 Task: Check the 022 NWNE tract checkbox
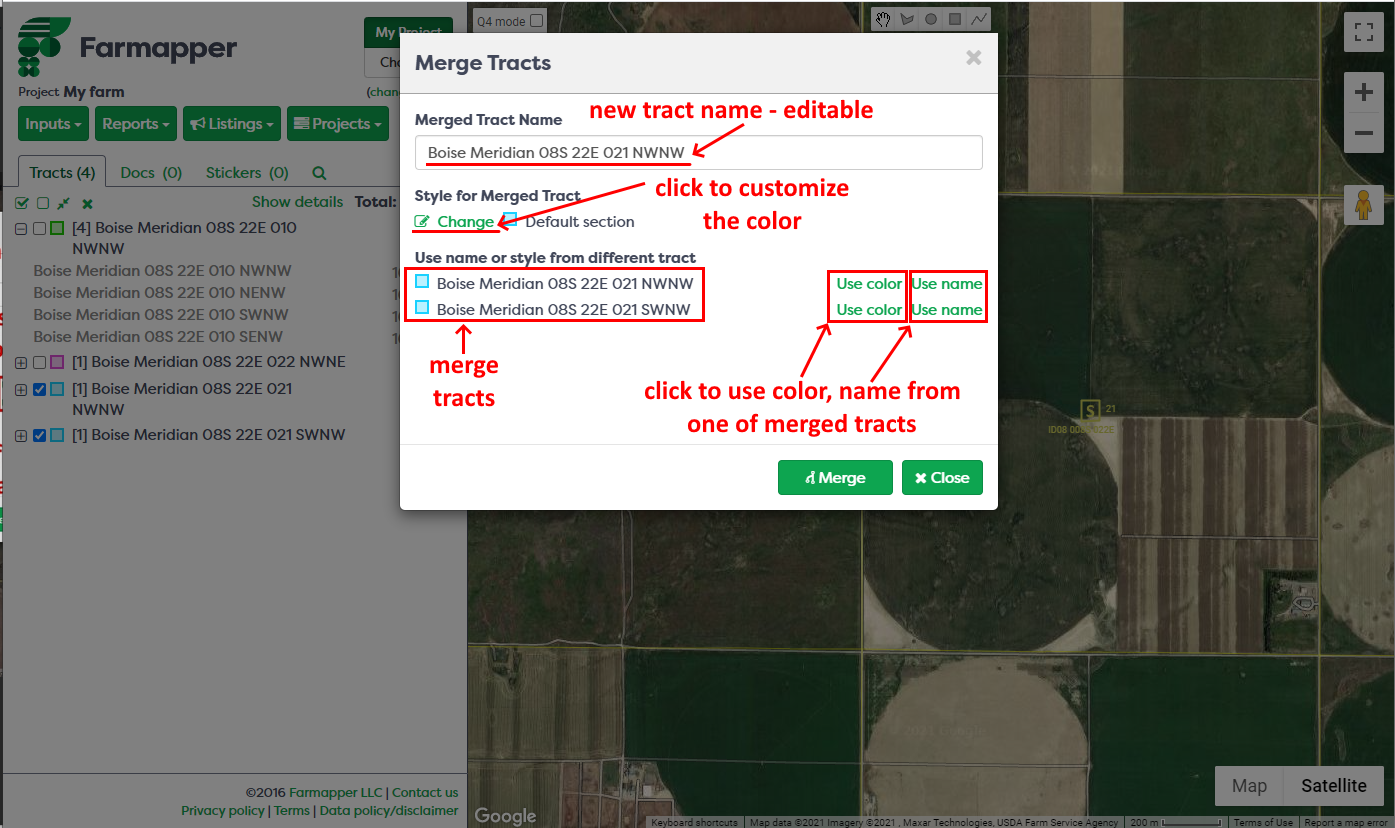pyautogui.click(x=39, y=362)
